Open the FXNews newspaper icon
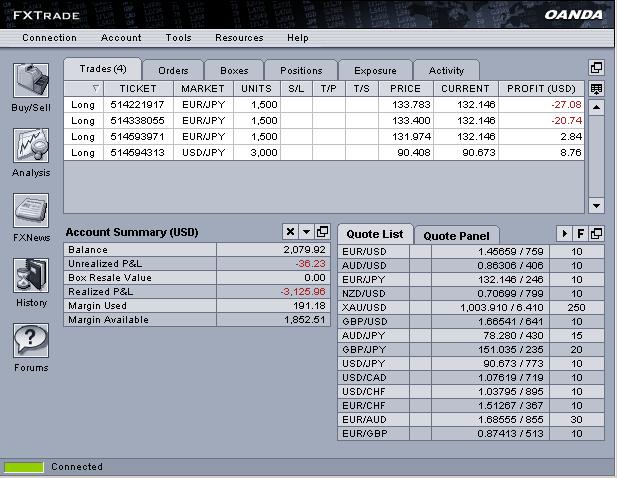The width and height of the screenshot is (617, 478). tap(31, 210)
